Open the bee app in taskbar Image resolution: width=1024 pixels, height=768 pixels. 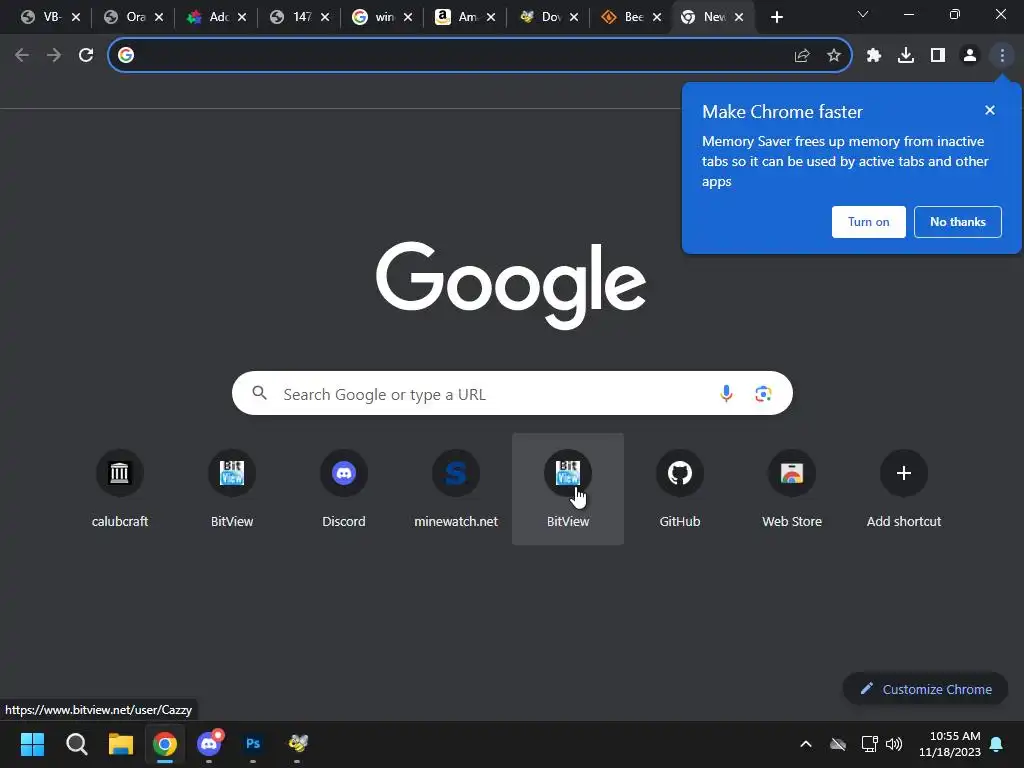click(x=298, y=743)
